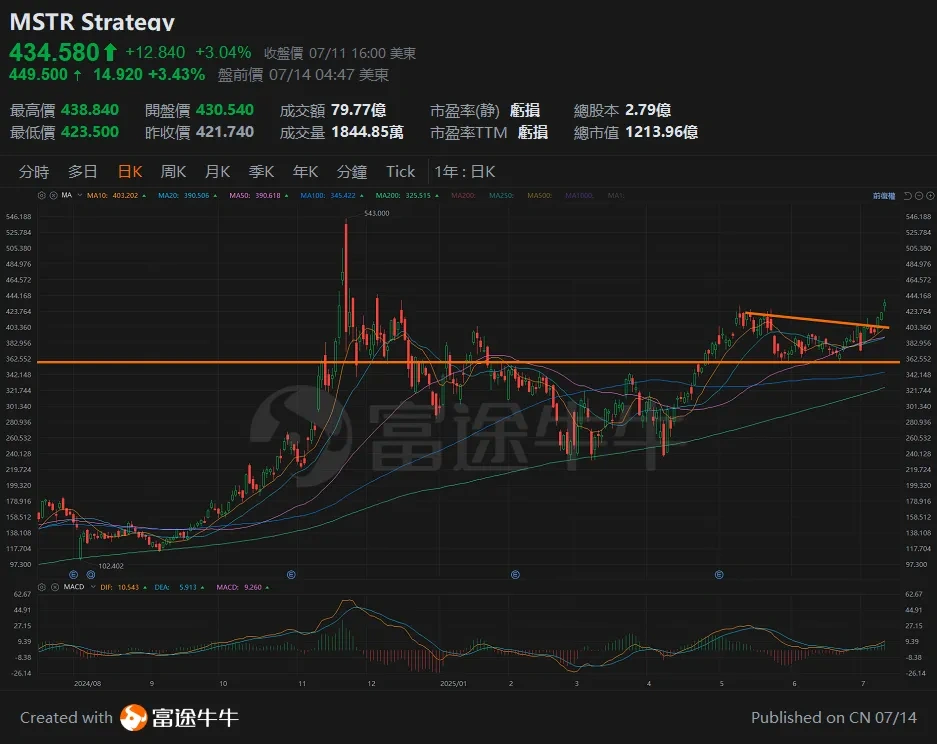Select the 月K monthly candlestick tab
This screenshot has width=937, height=744.
[x=218, y=172]
